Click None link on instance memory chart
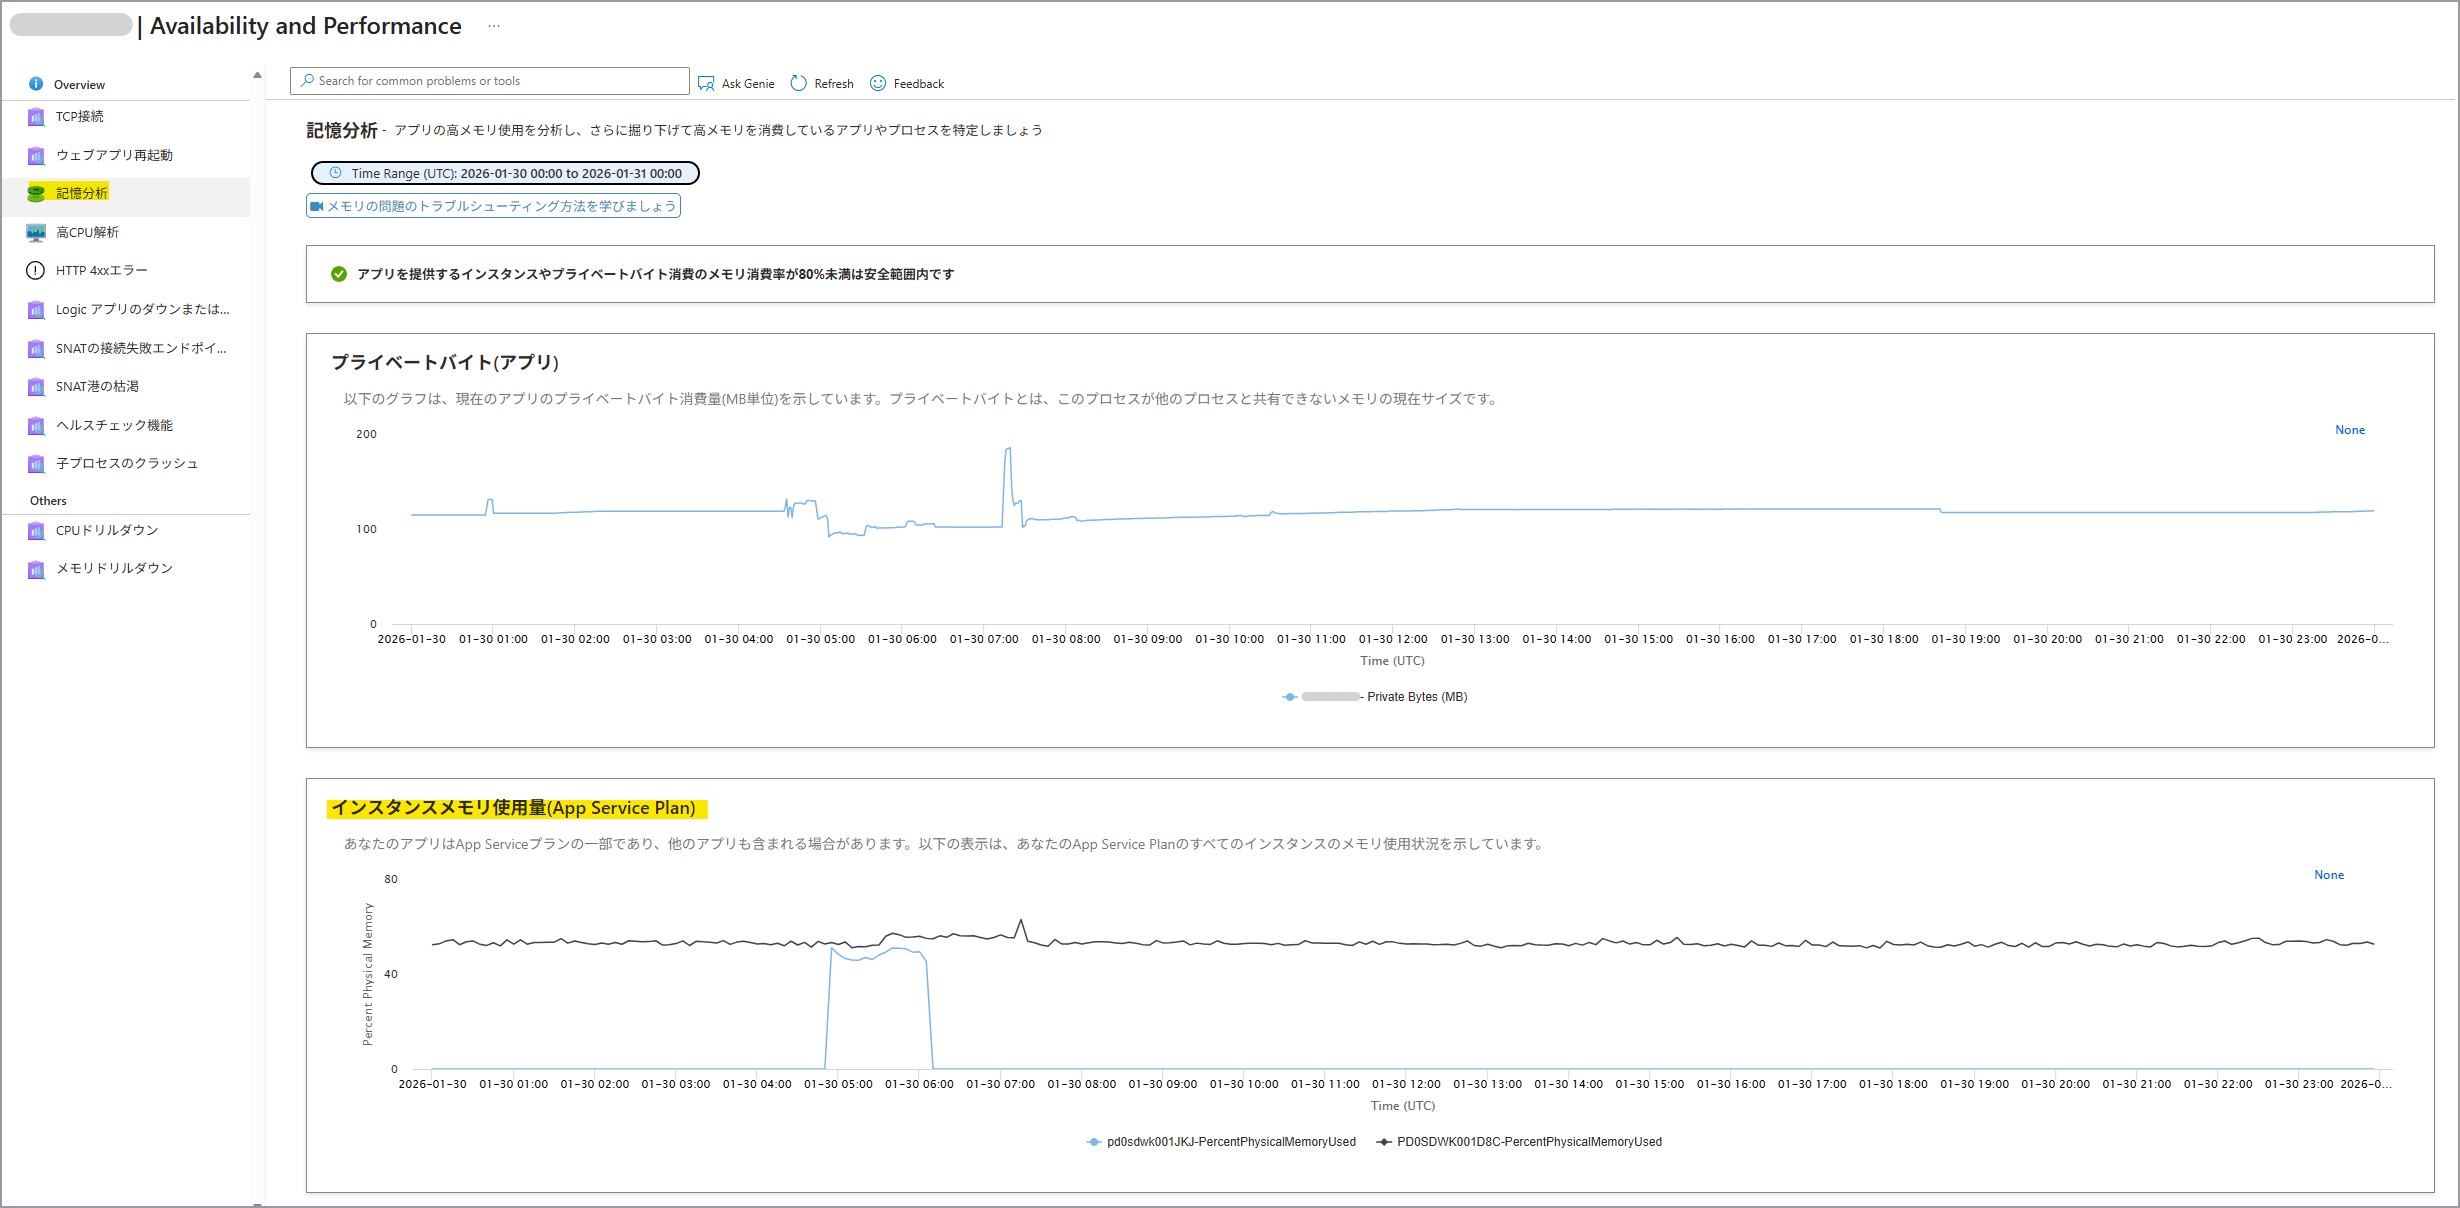 (2328, 875)
